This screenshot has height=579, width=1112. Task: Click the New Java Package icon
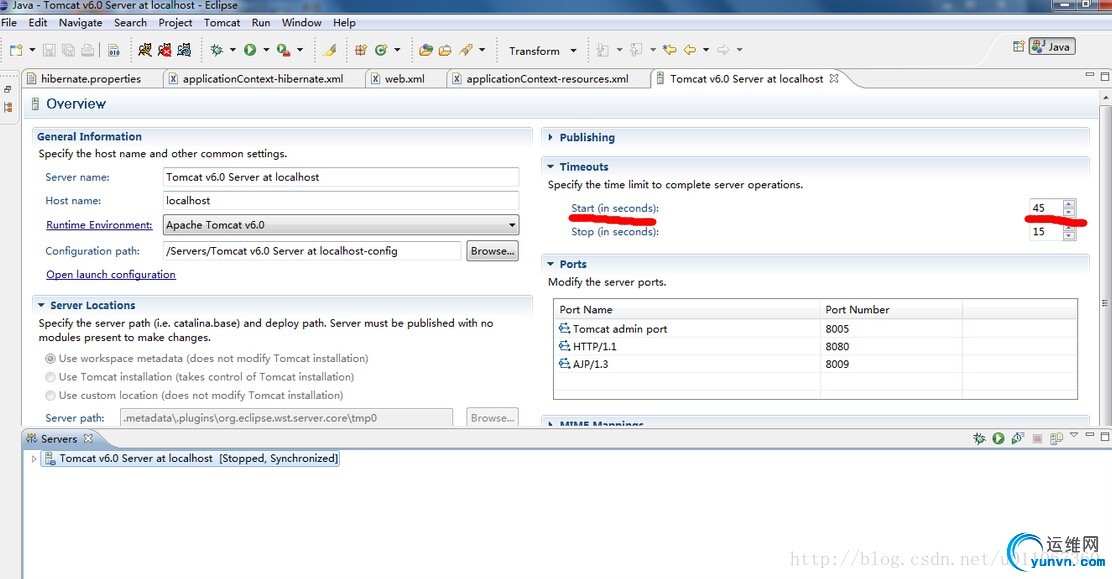click(x=361, y=50)
